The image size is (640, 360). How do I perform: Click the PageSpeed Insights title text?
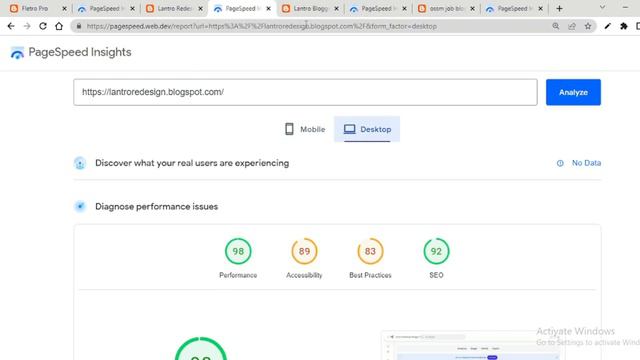coord(80,52)
